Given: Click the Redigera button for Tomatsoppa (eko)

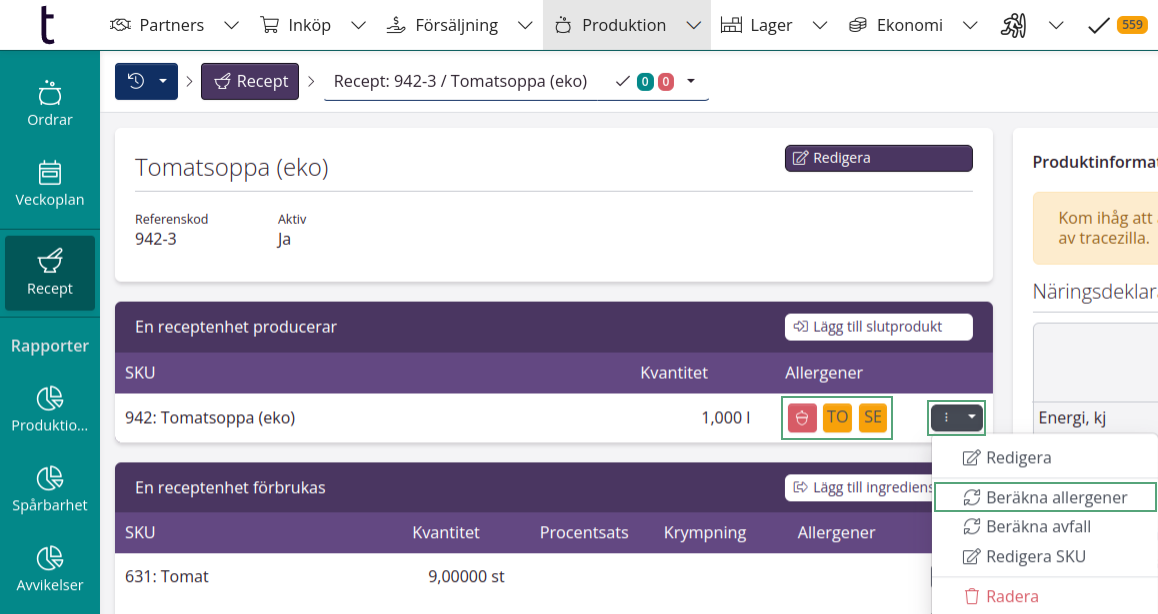Looking at the screenshot, I should (x=878, y=158).
